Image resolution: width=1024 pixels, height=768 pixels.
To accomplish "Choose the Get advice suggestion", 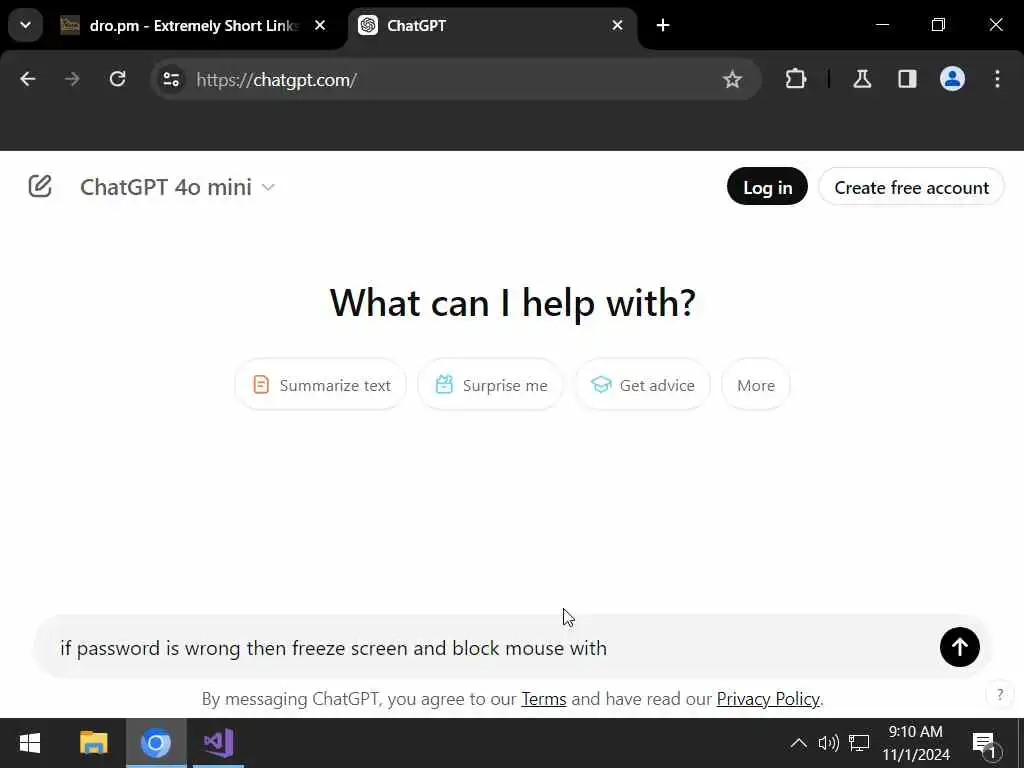I will (643, 385).
